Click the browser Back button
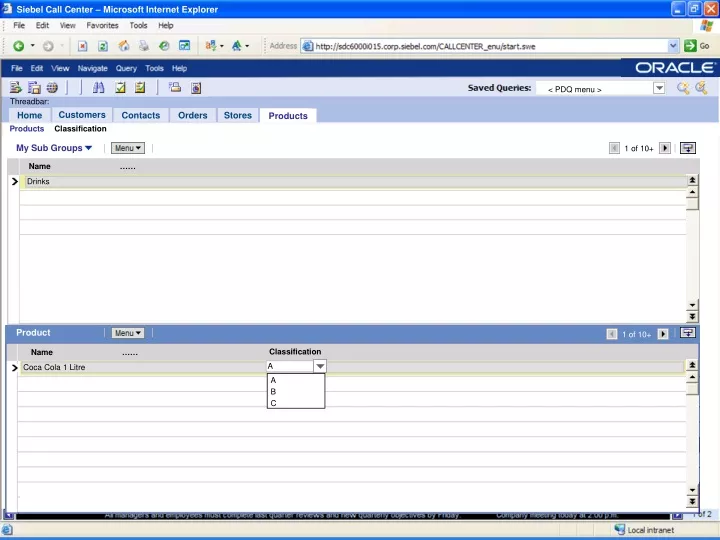720x540 pixels. click(18, 46)
